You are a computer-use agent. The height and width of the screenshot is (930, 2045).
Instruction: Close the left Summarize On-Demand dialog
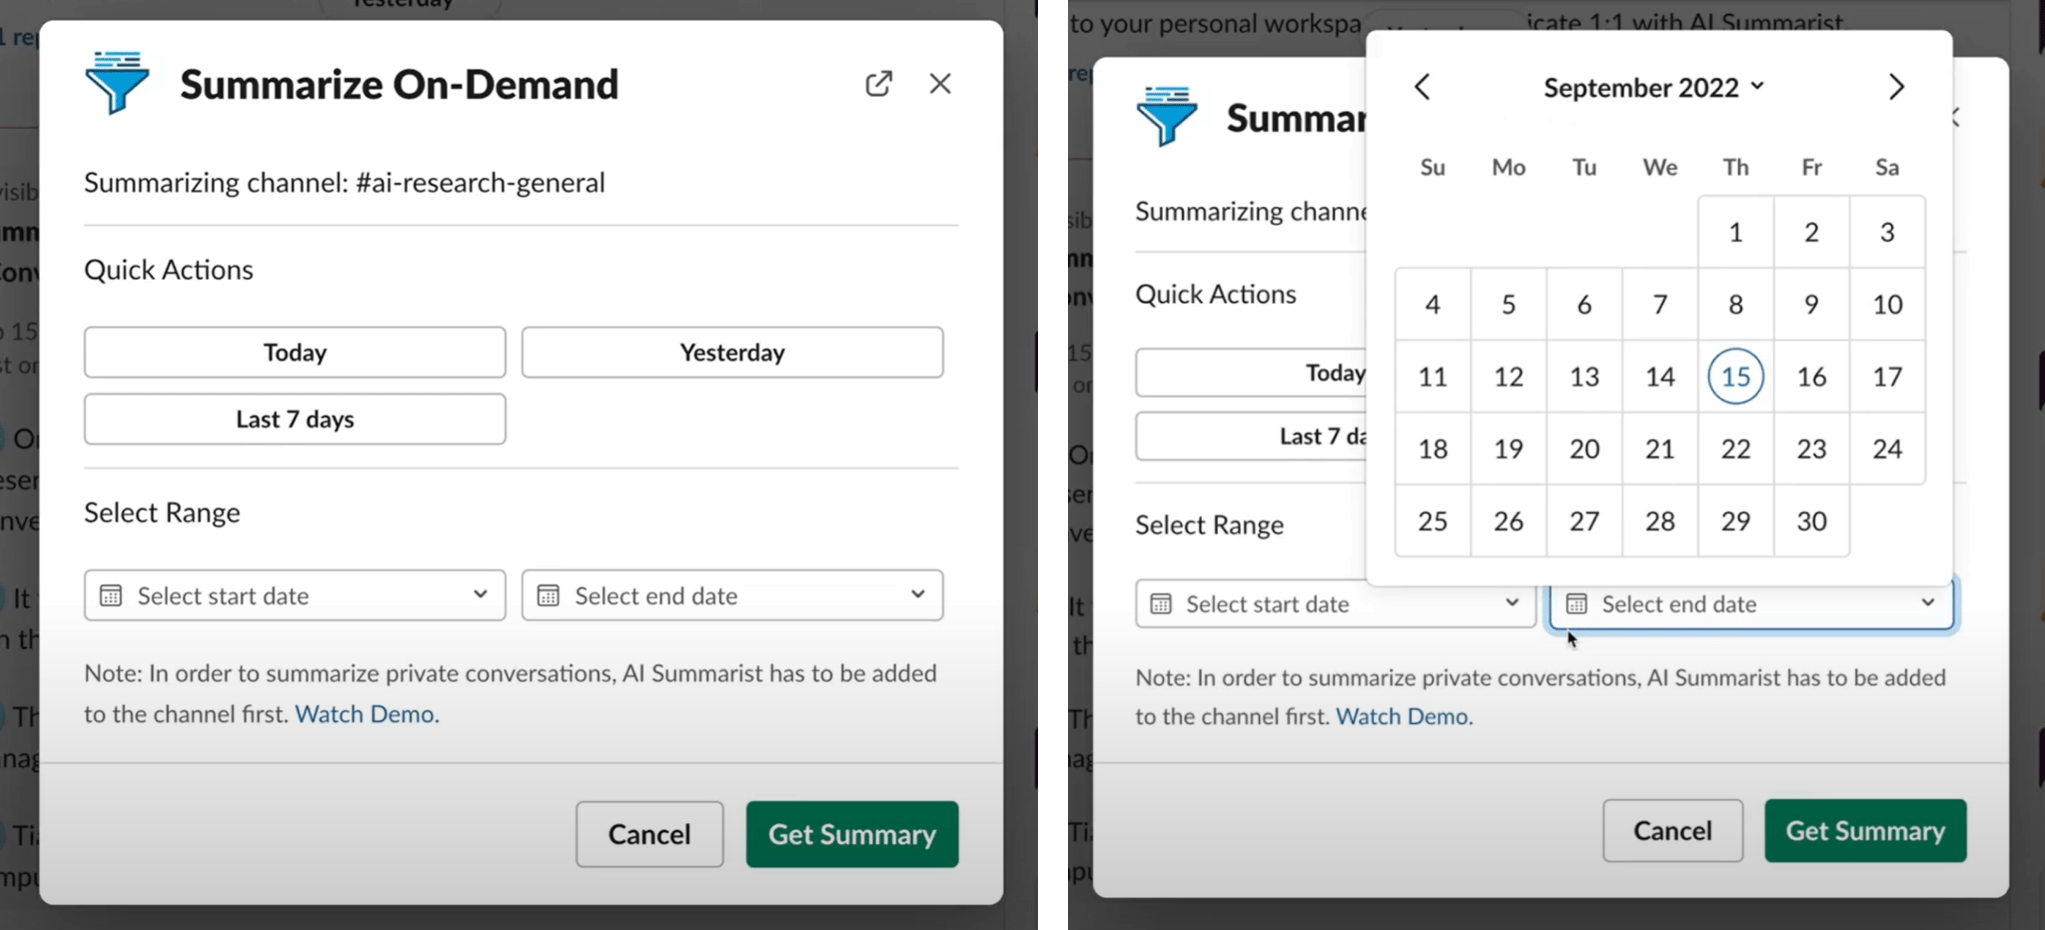(940, 84)
